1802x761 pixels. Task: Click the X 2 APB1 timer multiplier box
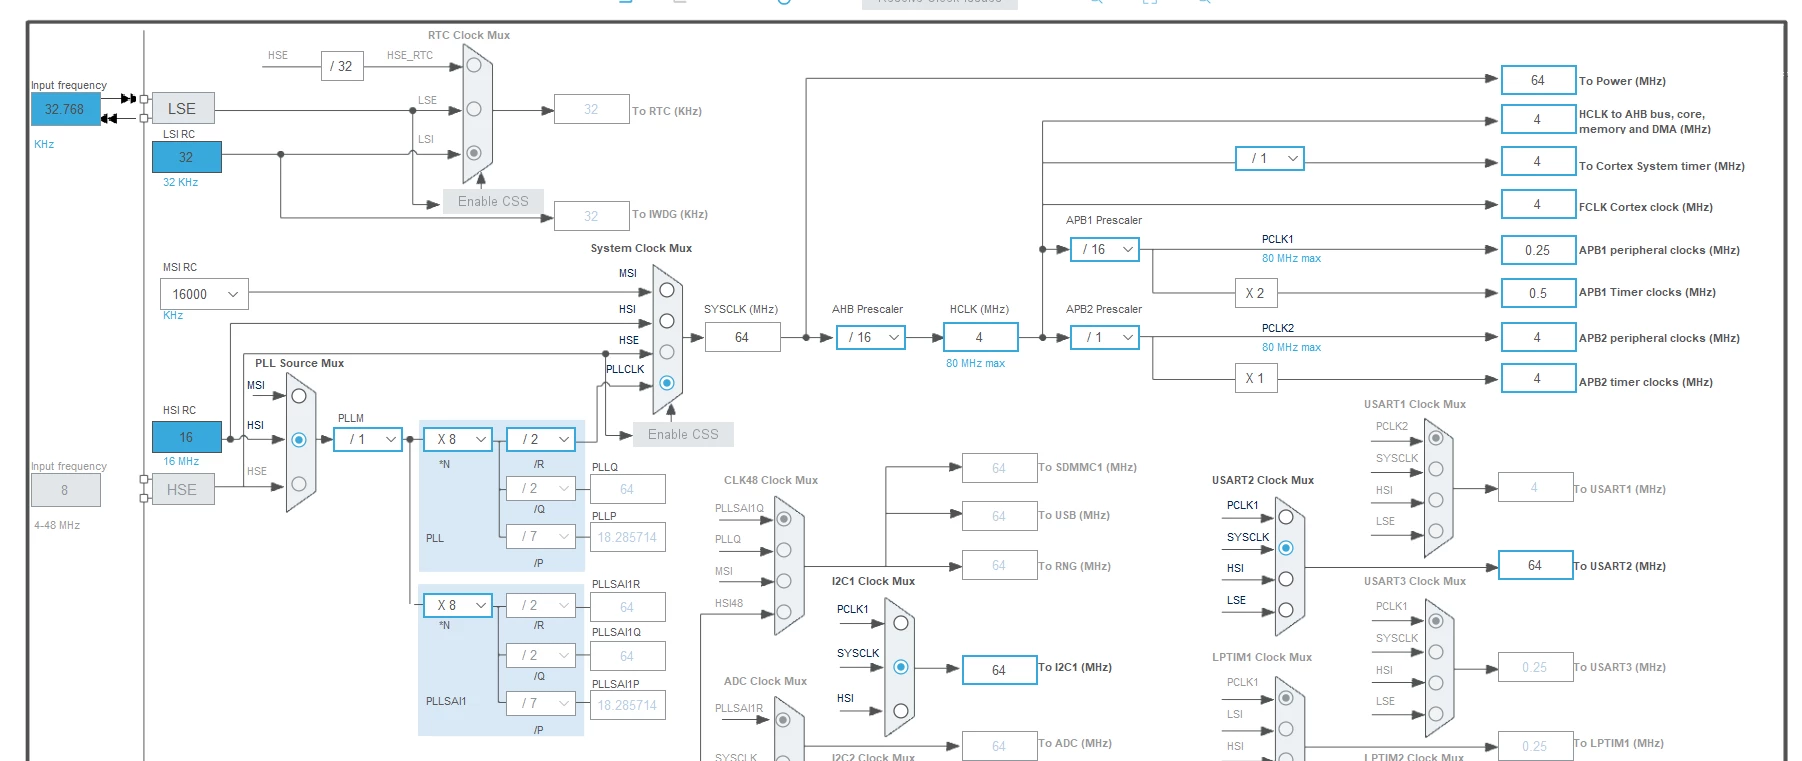coord(1255,293)
